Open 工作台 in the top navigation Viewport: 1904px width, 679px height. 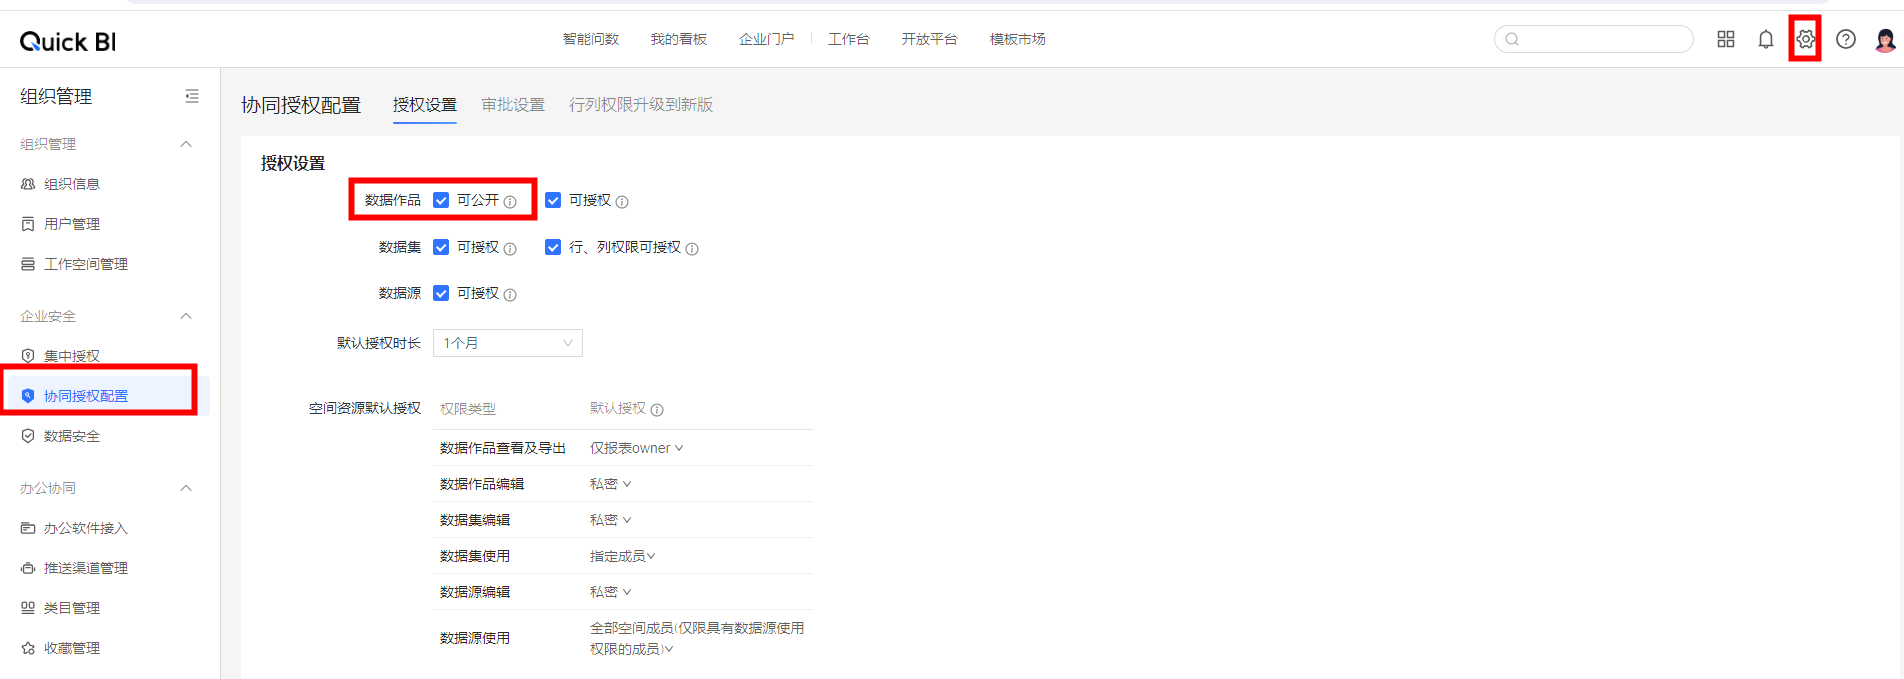click(848, 39)
